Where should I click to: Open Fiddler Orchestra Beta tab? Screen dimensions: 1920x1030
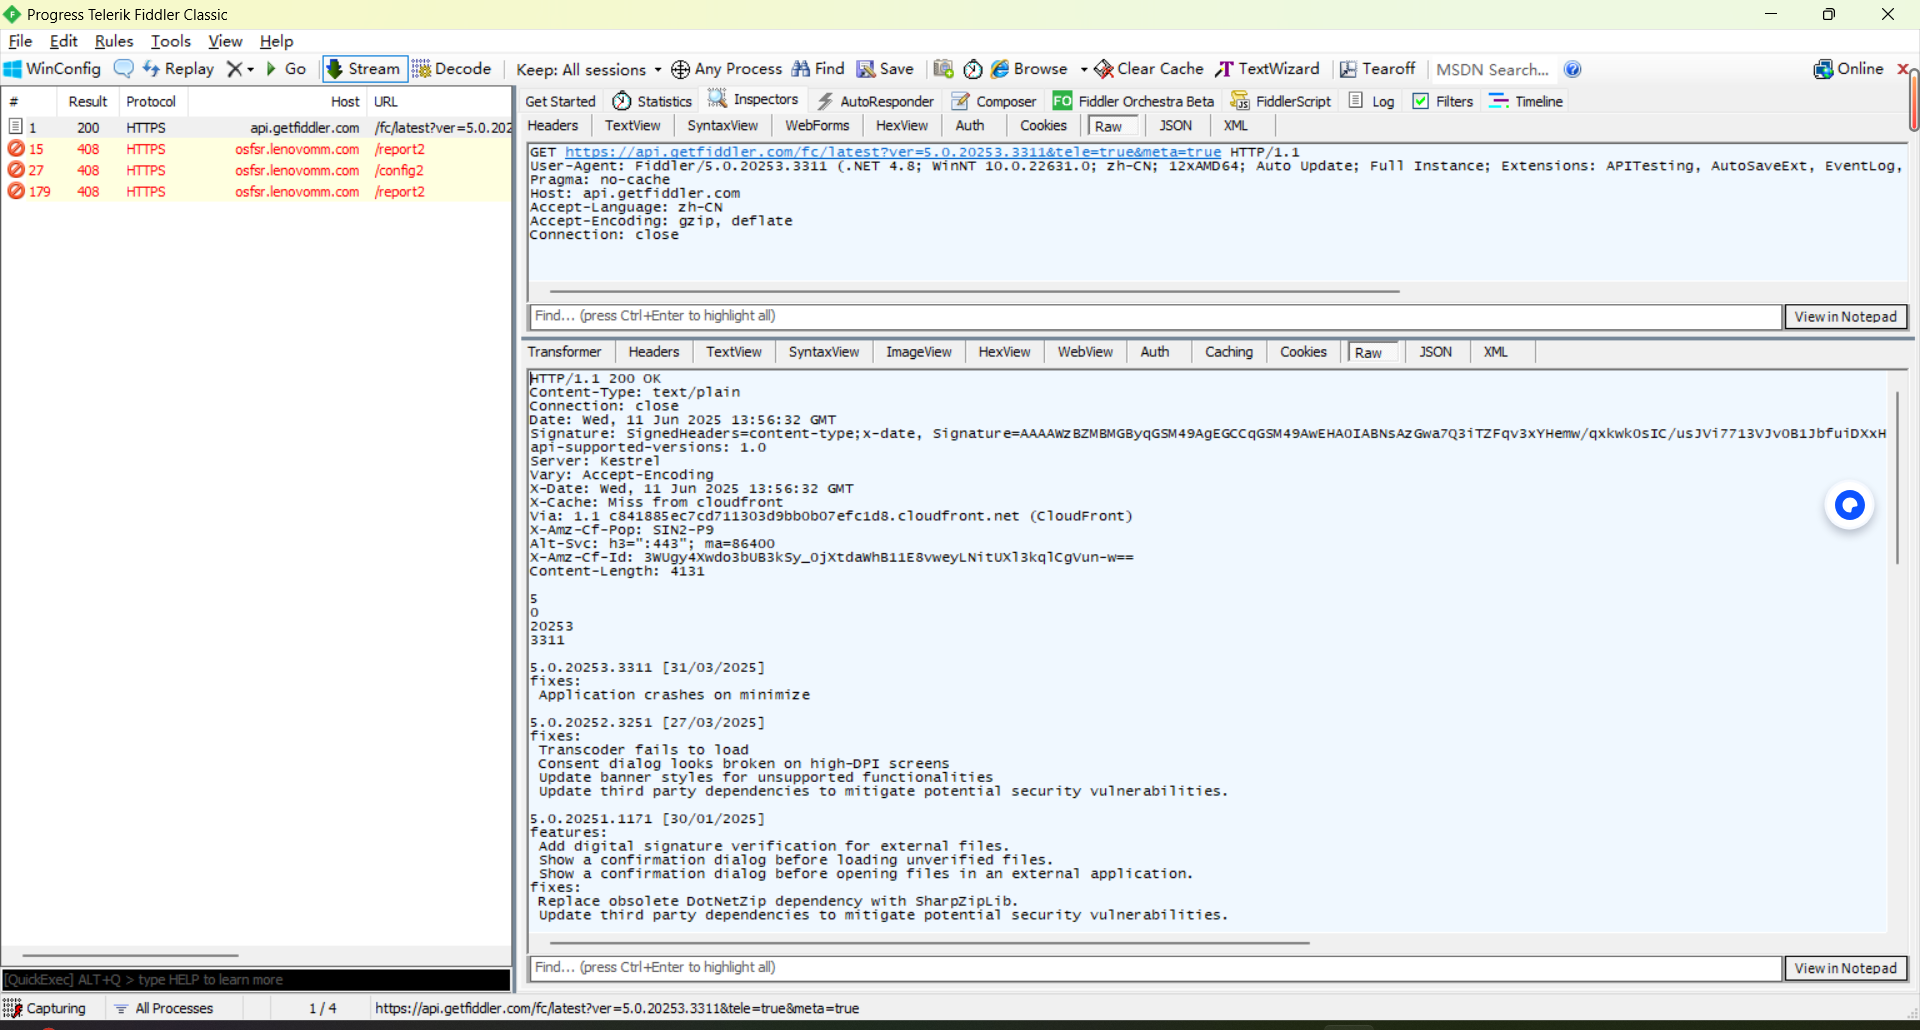coord(1133,101)
